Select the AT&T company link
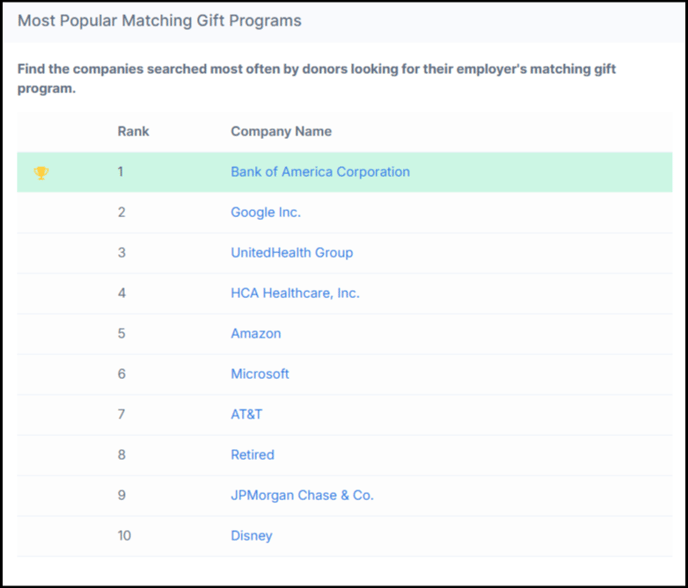The width and height of the screenshot is (688, 588). pyautogui.click(x=246, y=414)
